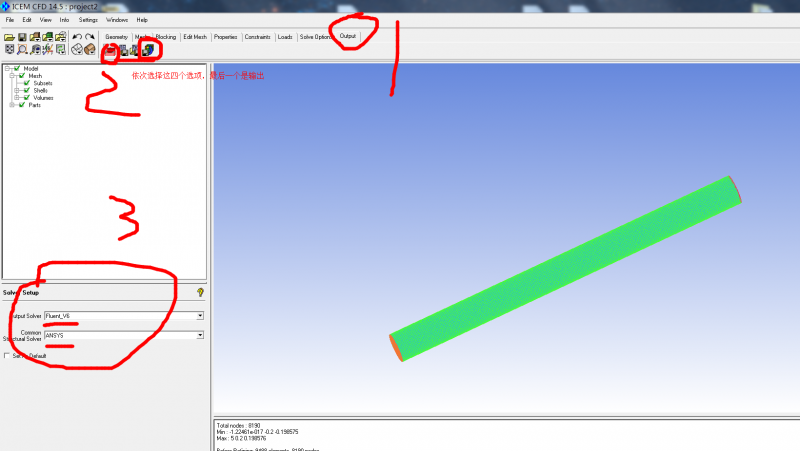Open the Output Solver dropdown arrow
This screenshot has width=800, height=451.
200,316
